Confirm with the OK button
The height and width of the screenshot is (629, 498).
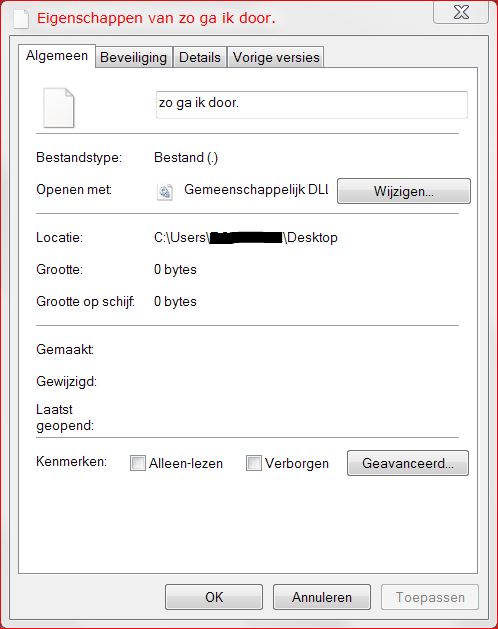tap(214, 597)
